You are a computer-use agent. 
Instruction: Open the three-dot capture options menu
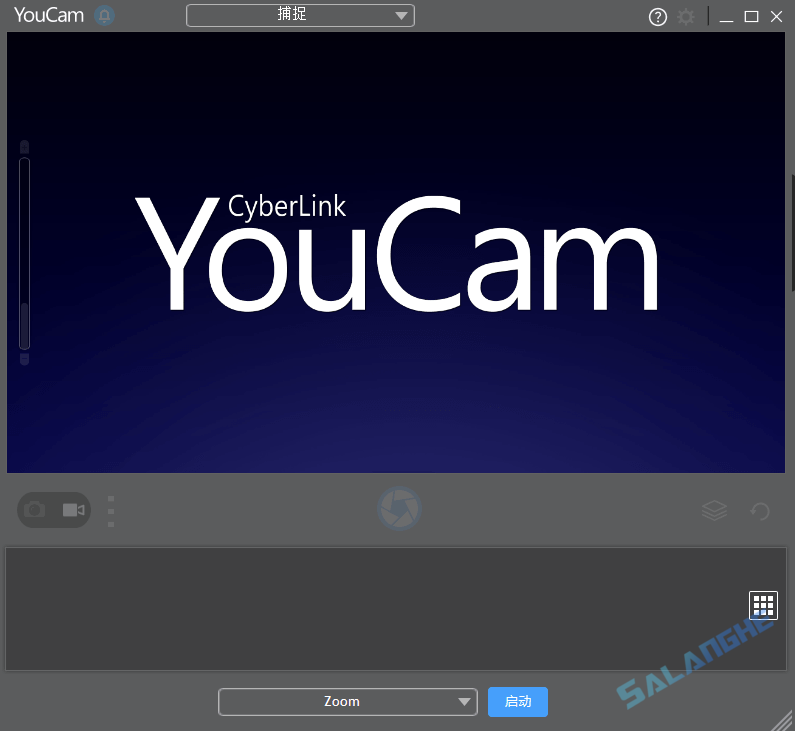coord(111,511)
